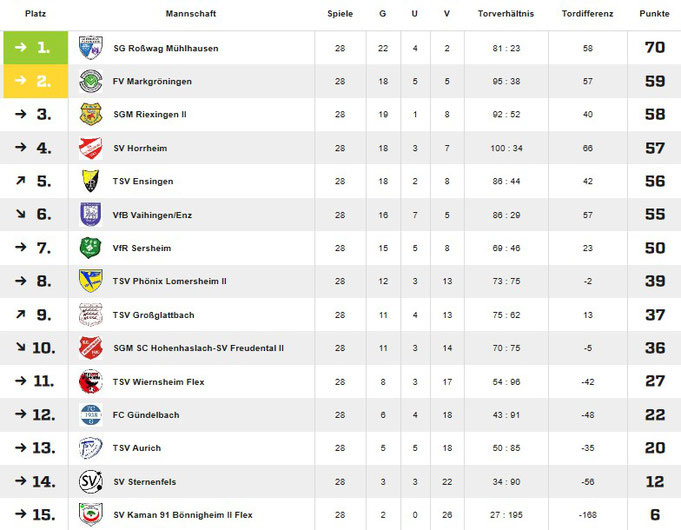Open the TSV Aurich team link
The image size is (681, 530).
pos(137,448)
